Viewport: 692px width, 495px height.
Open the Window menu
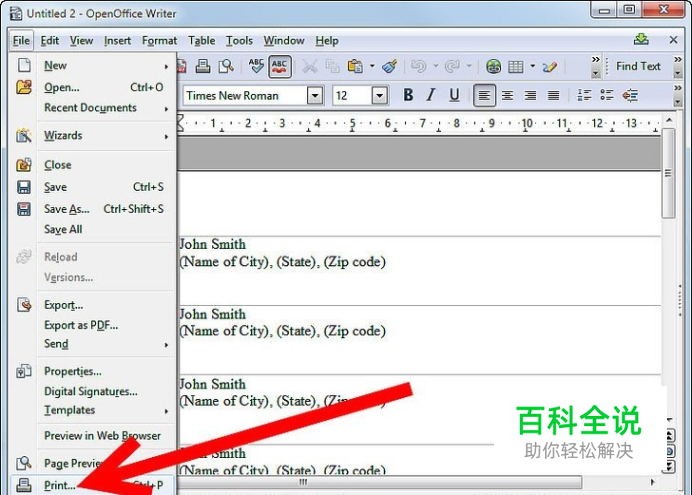click(284, 41)
